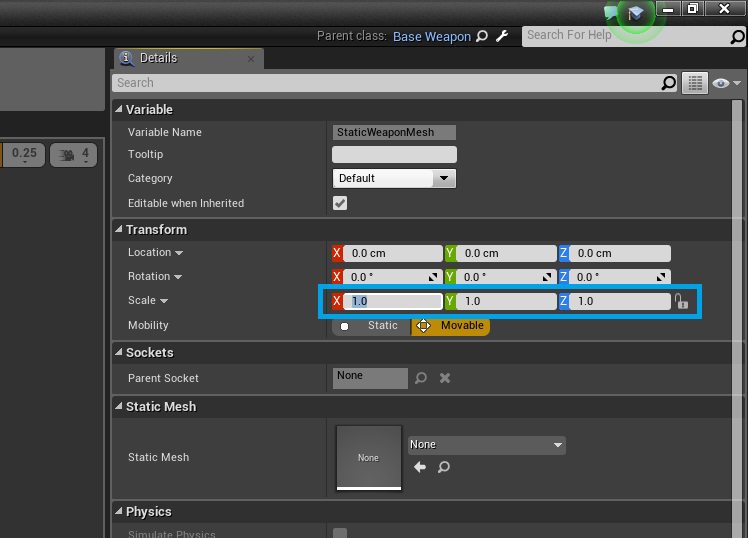Select the Details tab
Image resolution: width=748 pixels, height=538 pixels.
click(188, 59)
